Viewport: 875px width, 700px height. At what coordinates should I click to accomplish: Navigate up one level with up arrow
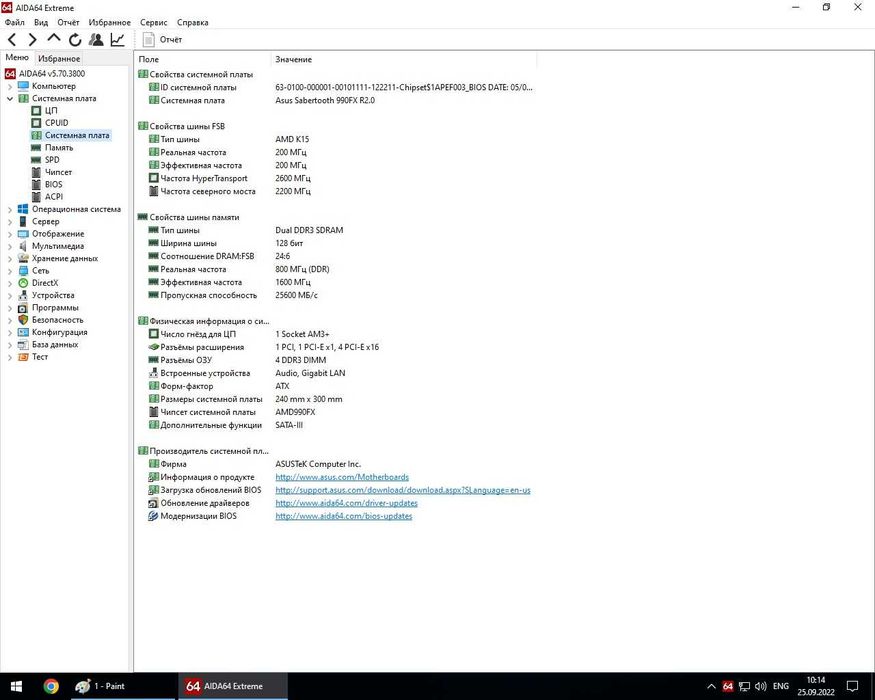pos(54,39)
